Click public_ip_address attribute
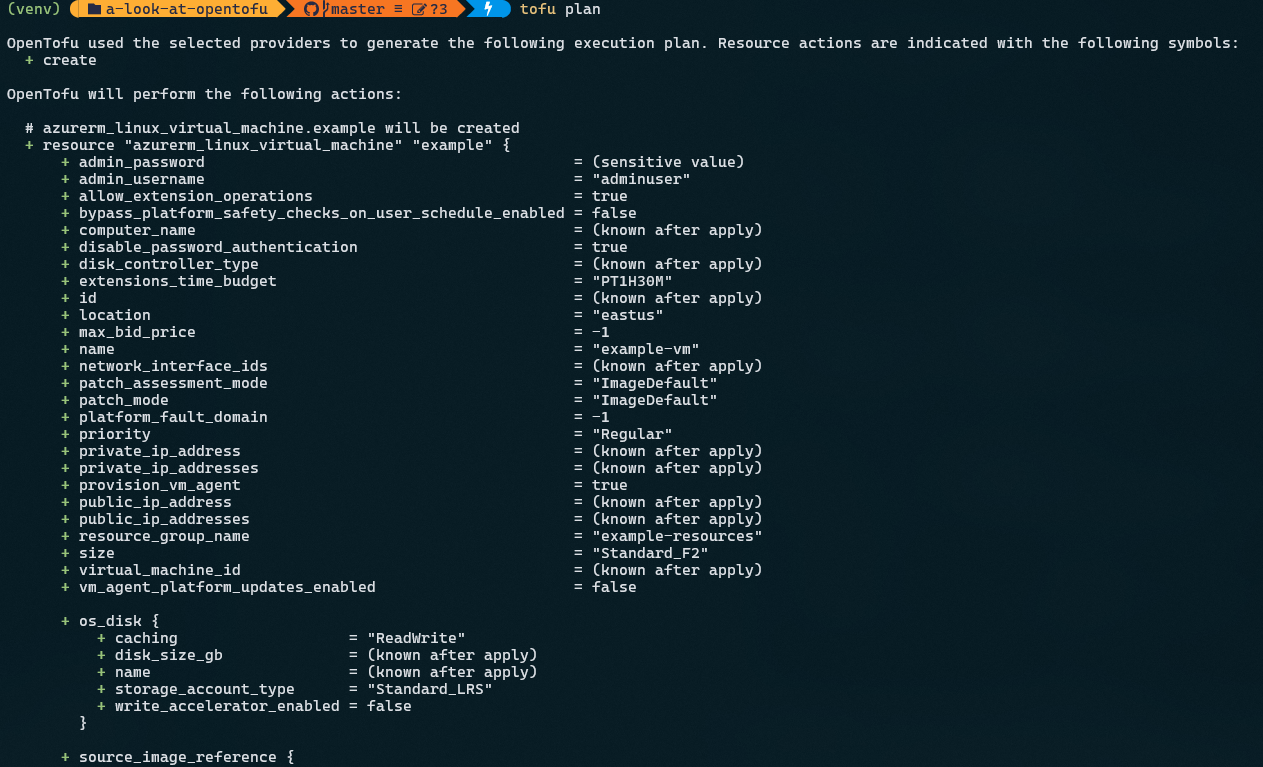The height and width of the screenshot is (767, 1263). click(155, 502)
